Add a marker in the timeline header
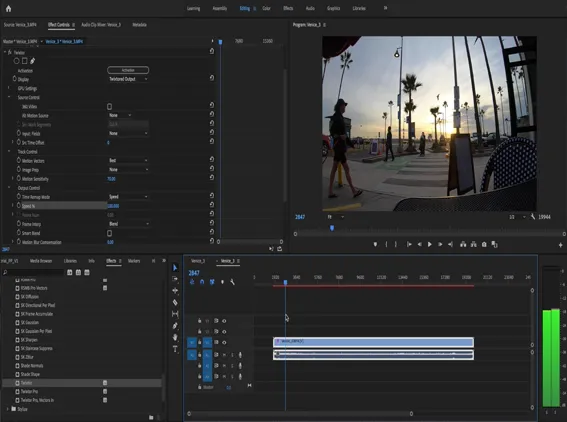This screenshot has height=422, width=567. pos(222,282)
